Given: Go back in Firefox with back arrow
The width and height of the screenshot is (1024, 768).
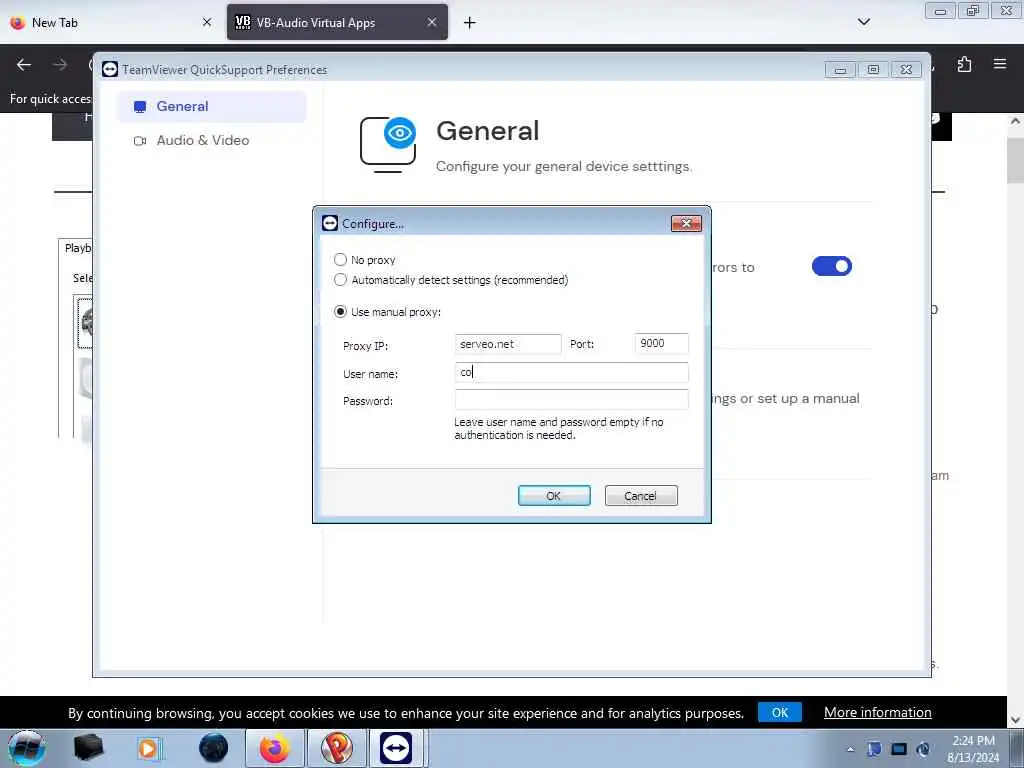Looking at the screenshot, I should coord(24,64).
